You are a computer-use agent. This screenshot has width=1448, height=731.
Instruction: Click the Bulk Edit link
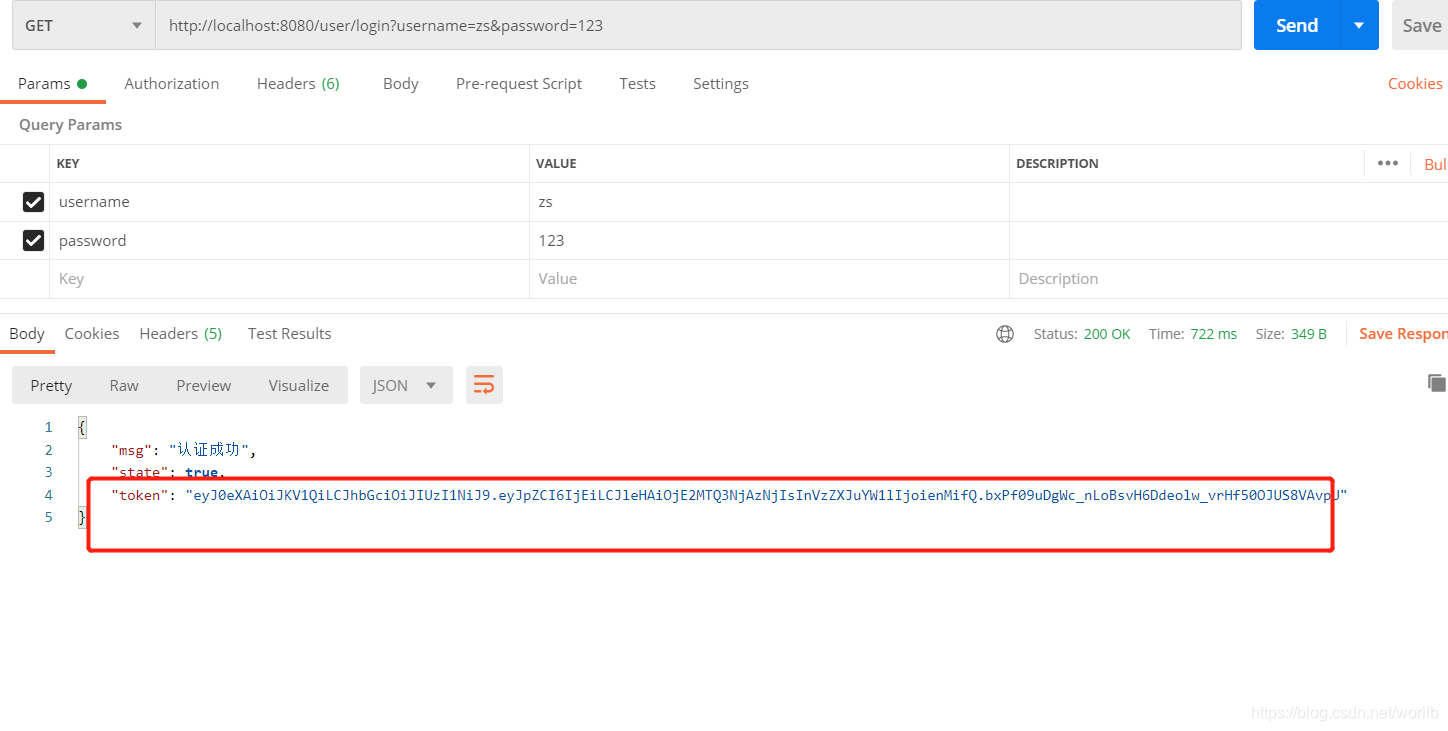pyautogui.click(x=1435, y=164)
